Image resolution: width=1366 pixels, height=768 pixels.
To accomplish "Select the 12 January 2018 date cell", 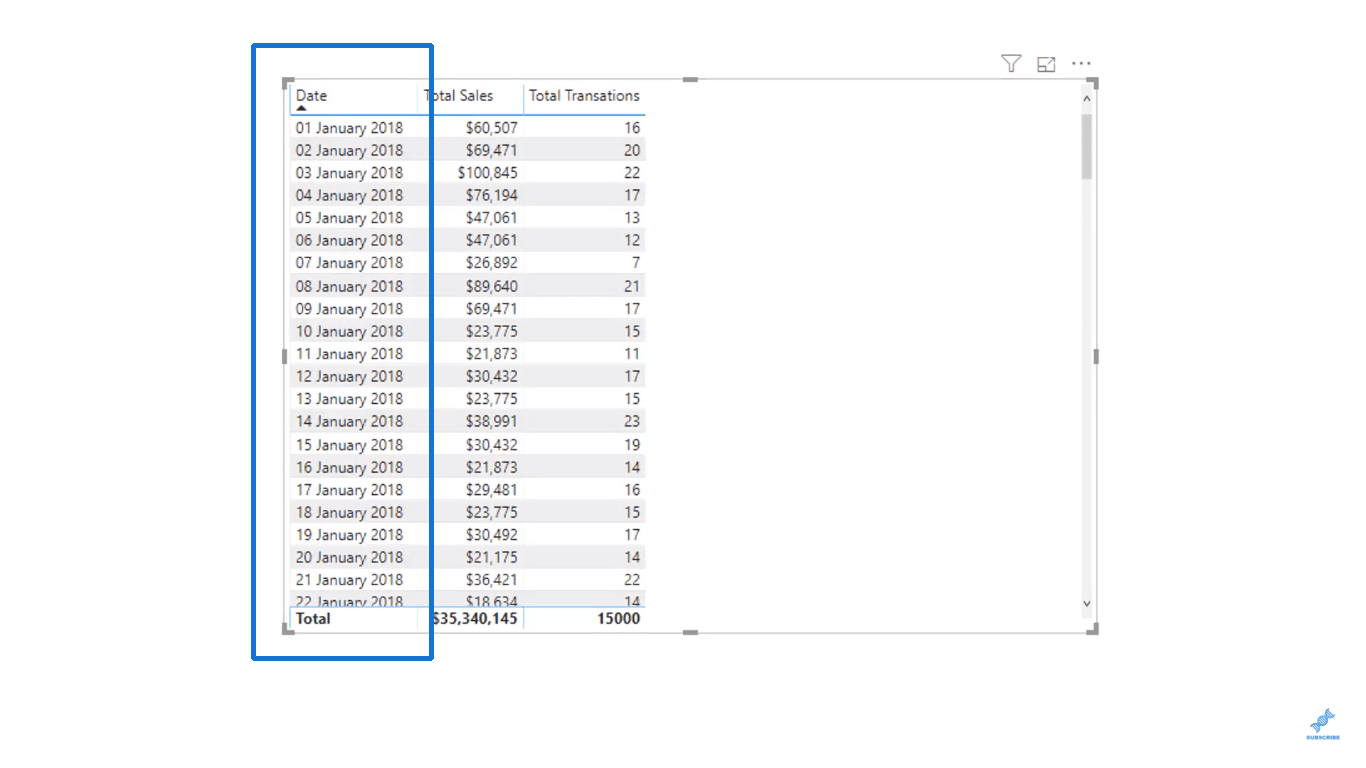I will (349, 376).
